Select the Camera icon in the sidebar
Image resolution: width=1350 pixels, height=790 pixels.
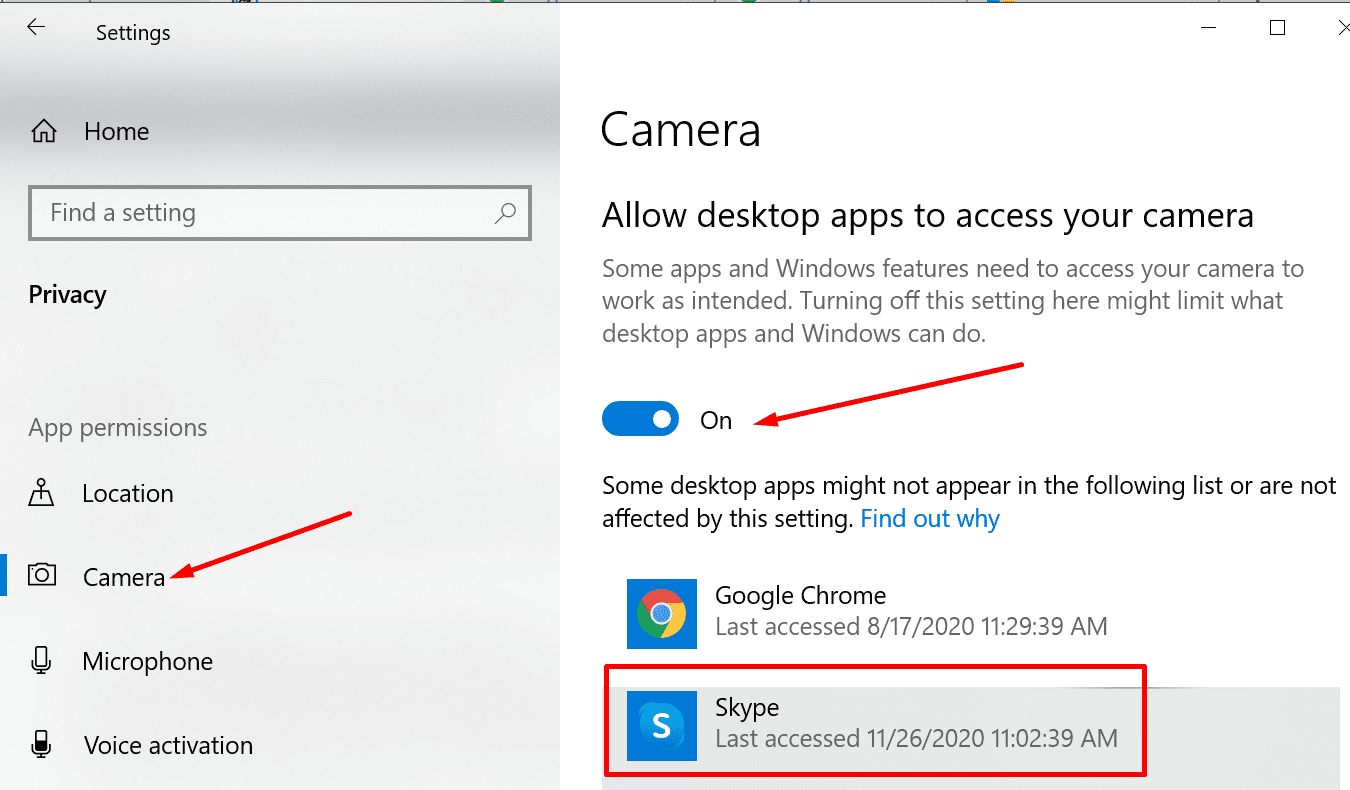pos(41,575)
